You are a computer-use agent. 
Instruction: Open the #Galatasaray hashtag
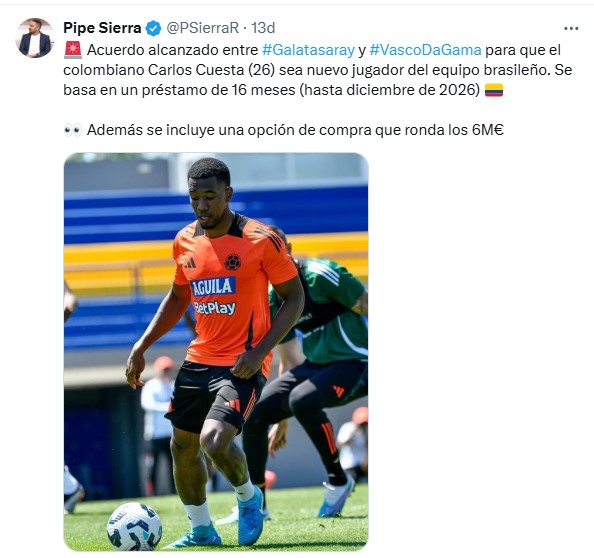pos(308,50)
